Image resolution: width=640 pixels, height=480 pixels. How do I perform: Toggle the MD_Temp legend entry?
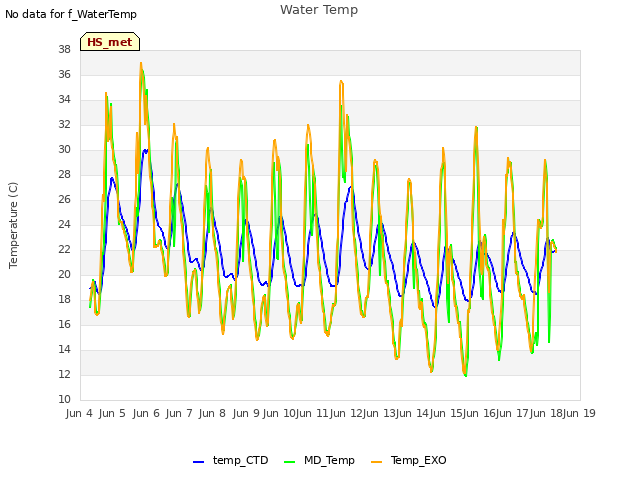319,460
